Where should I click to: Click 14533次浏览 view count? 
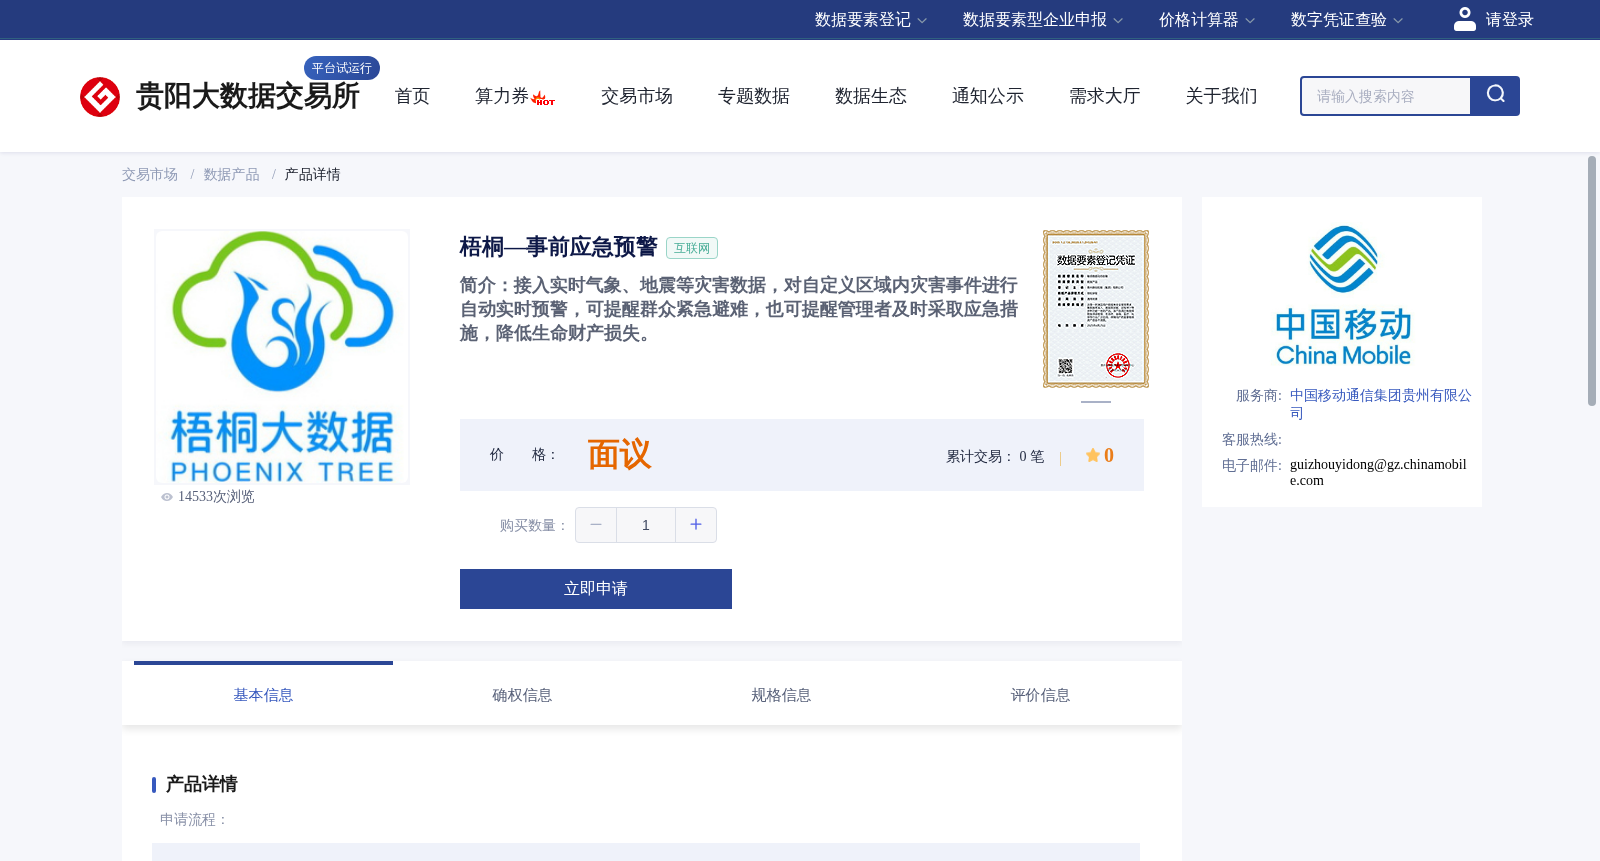(x=216, y=497)
